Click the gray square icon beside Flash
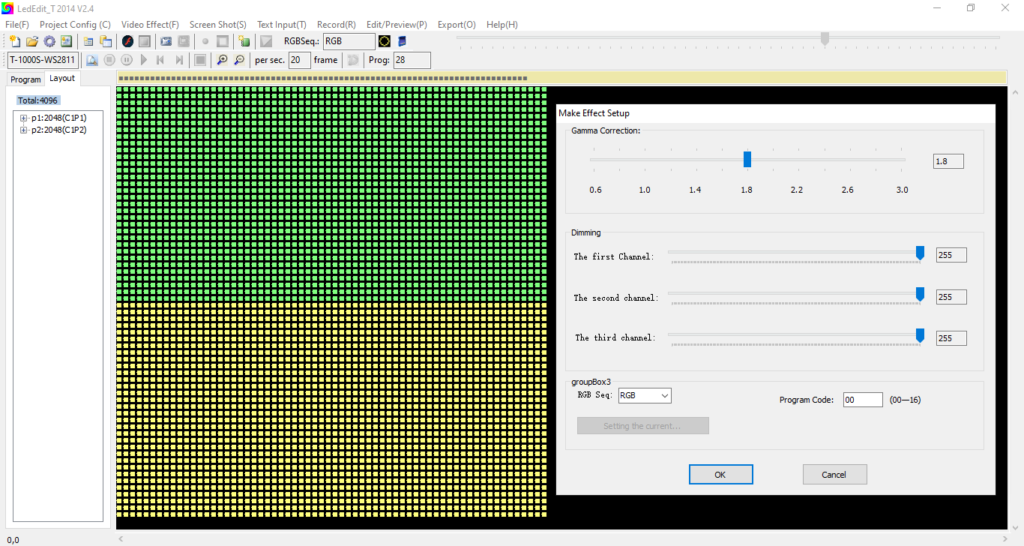1024x546 pixels. tap(145, 41)
